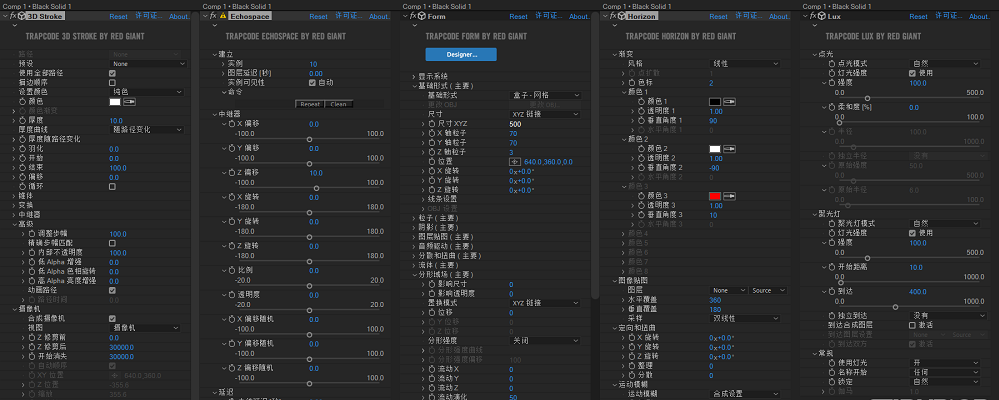Enable 描边顺序 checkbox in 3D Stroke
Screen dimensions: 999x400
112,83
